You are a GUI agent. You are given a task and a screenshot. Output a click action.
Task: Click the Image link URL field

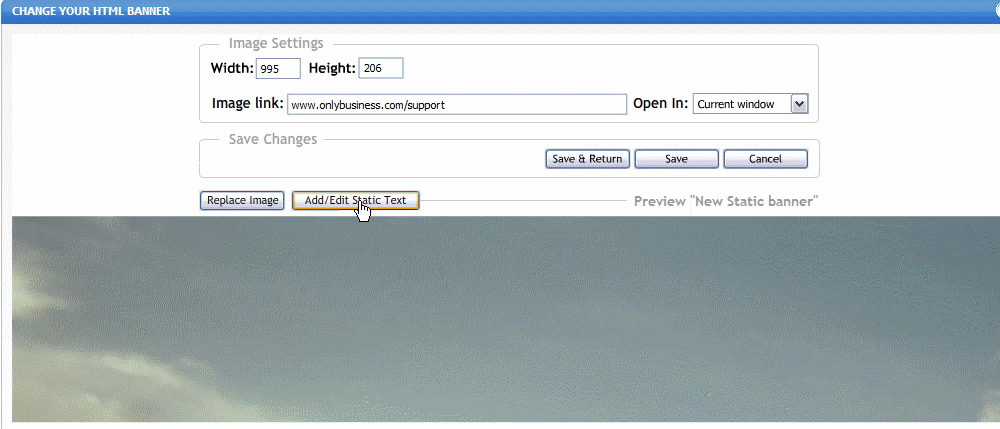tap(457, 105)
